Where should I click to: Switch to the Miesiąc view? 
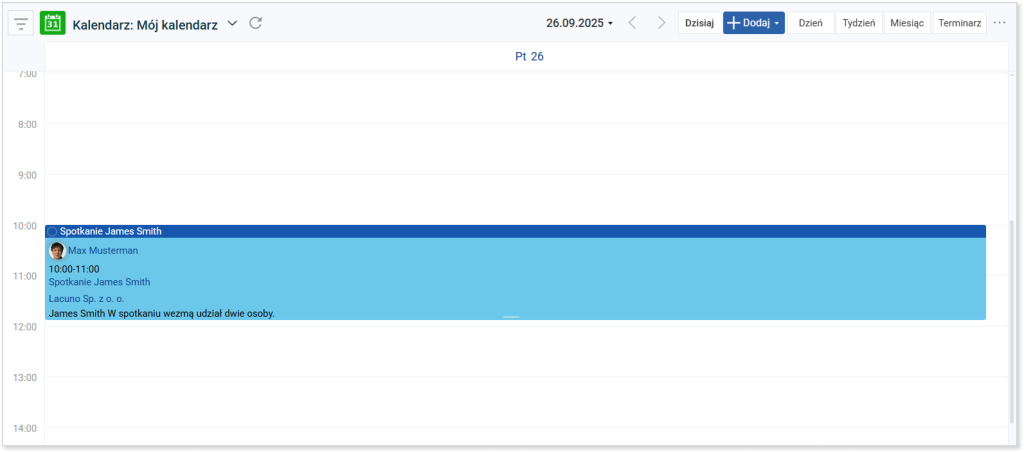tap(907, 23)
